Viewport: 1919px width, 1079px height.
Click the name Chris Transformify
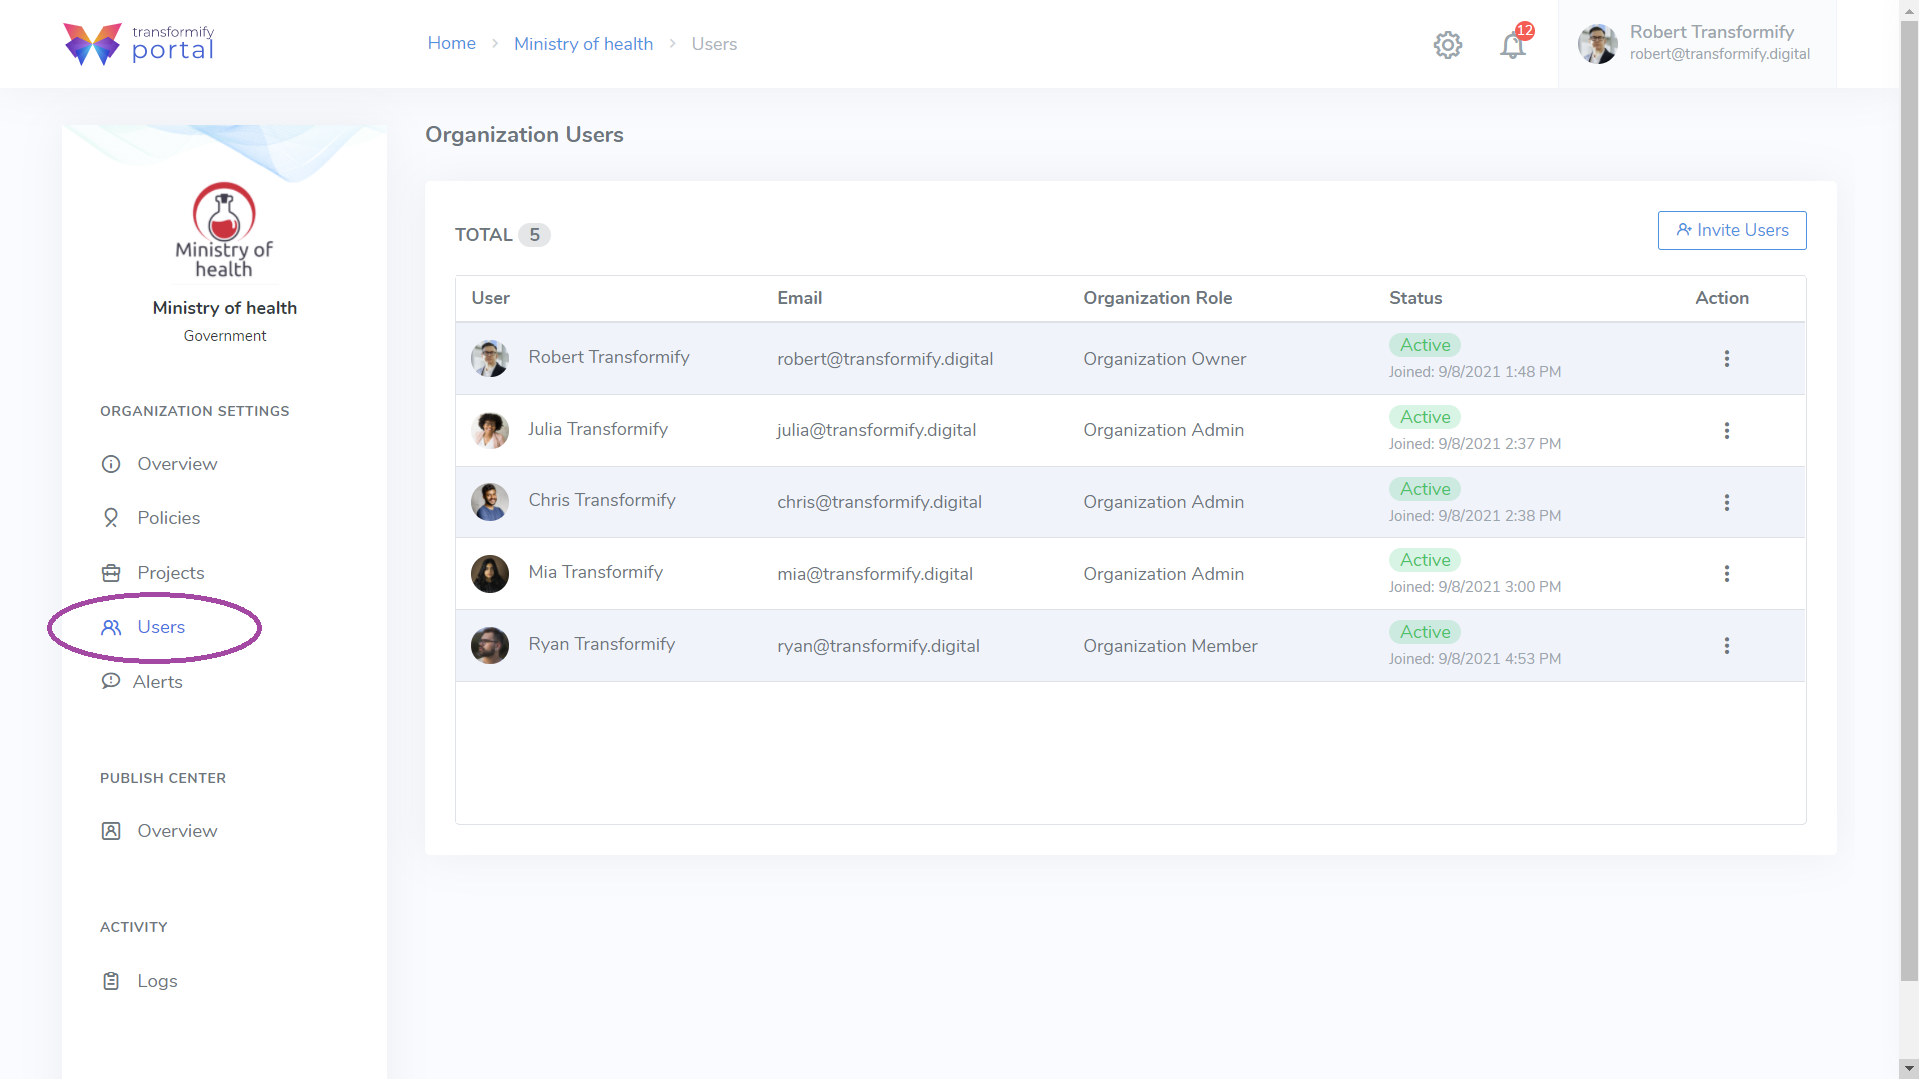coord(601,500)
